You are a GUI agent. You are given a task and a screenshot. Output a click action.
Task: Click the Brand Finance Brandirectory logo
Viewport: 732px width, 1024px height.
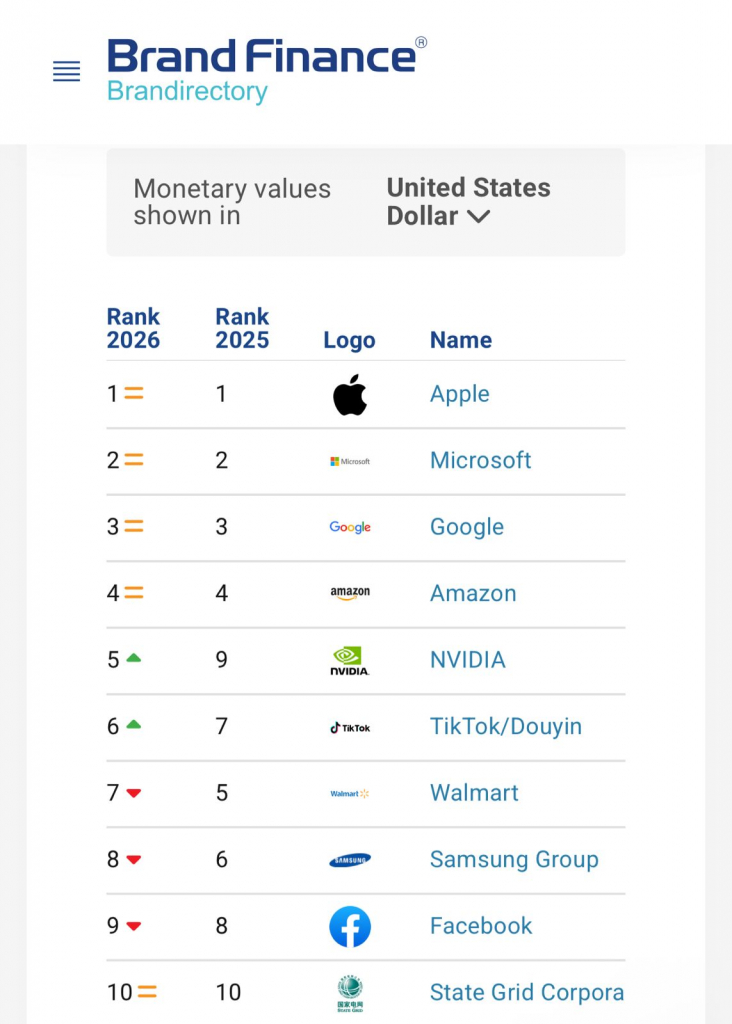pos(267,70)
